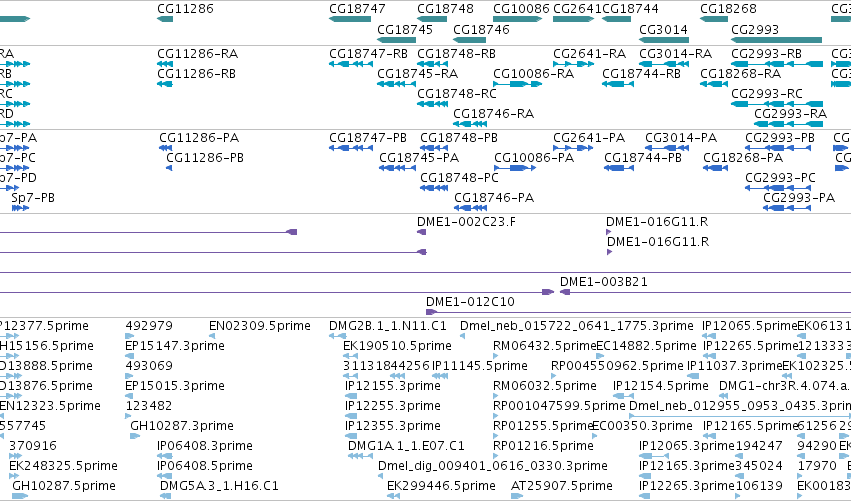Open the IP12154.5prime EST label
This screenshot has width=851, height=501.
661,386
